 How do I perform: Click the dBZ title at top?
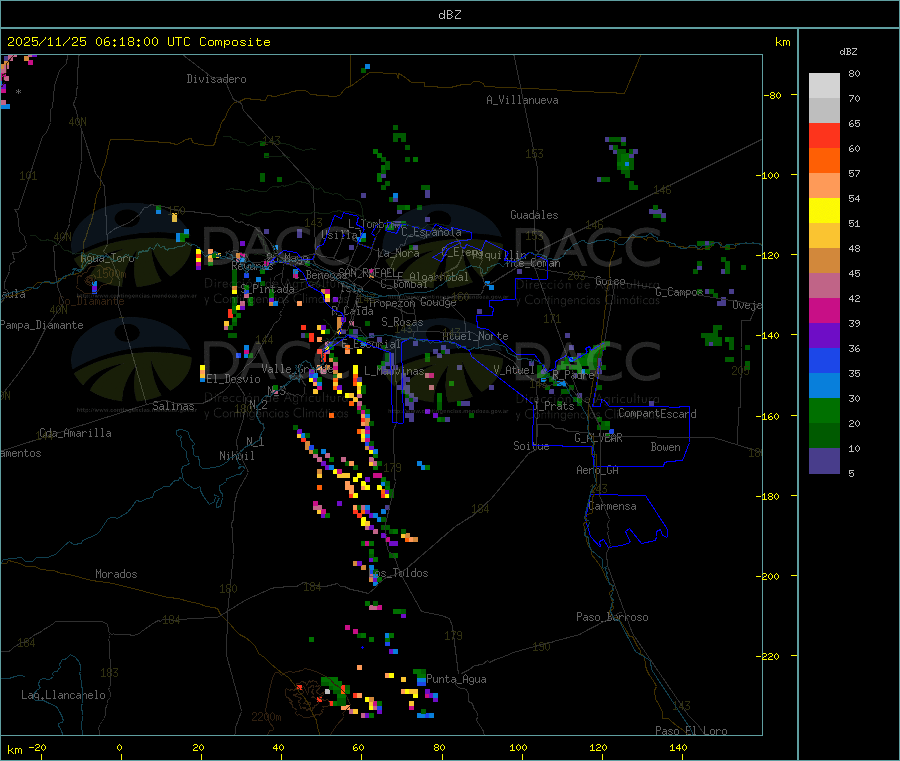point(449,14)
